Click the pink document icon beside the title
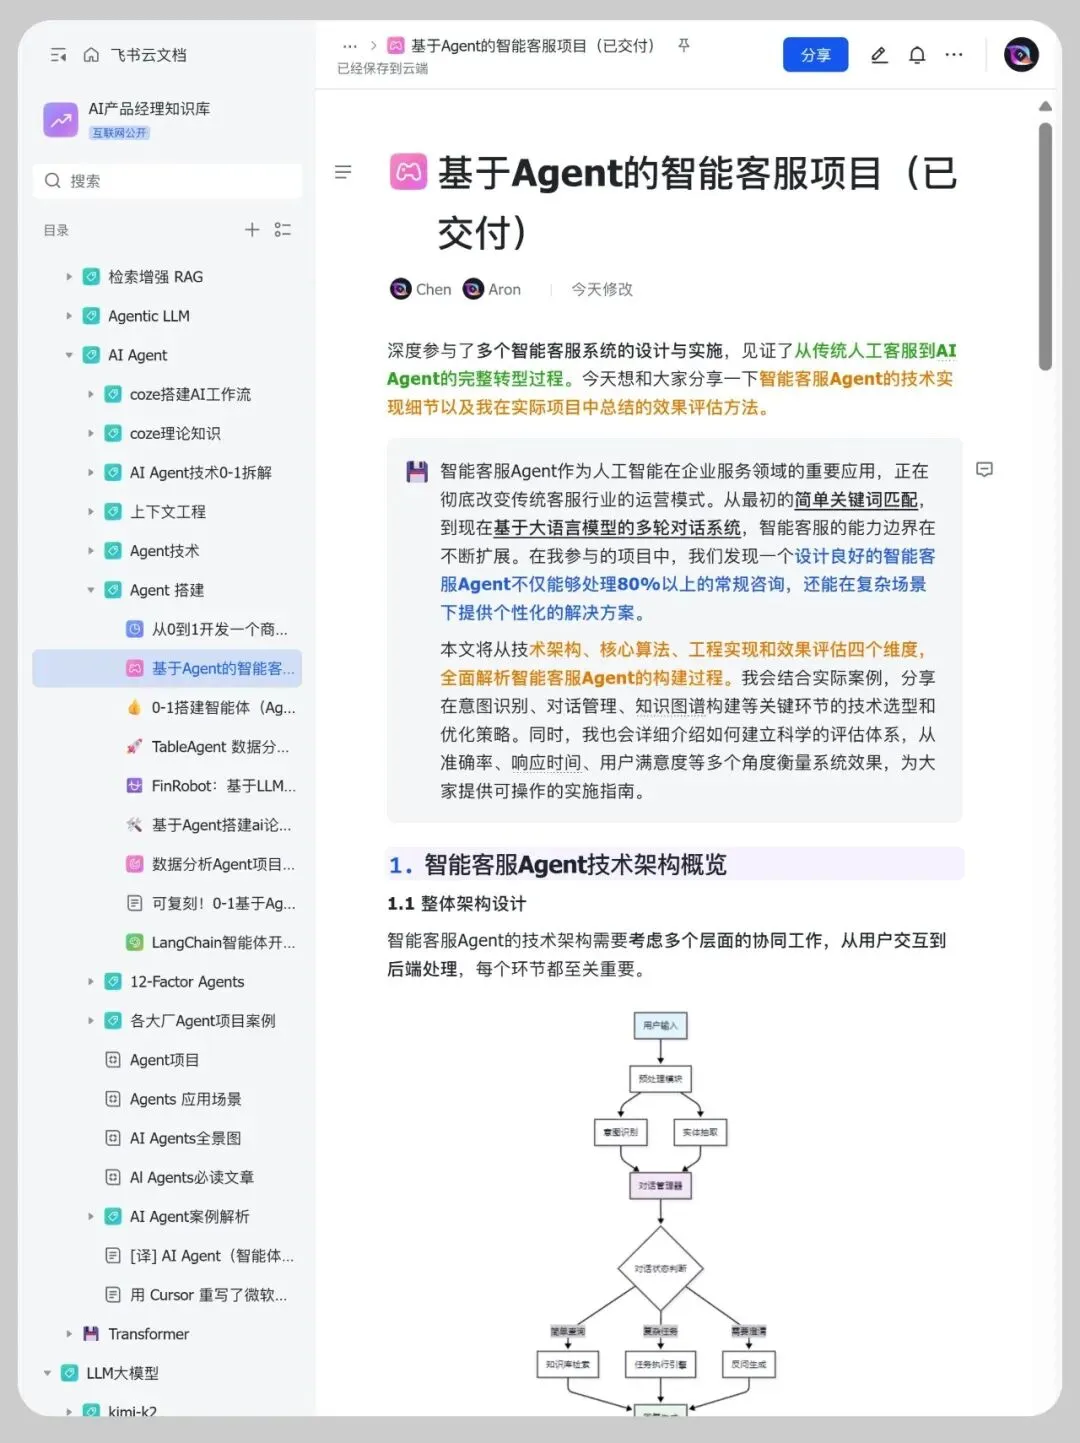Image resolution: width=1080 pixels, height=1443 pixels. [408, 172]
